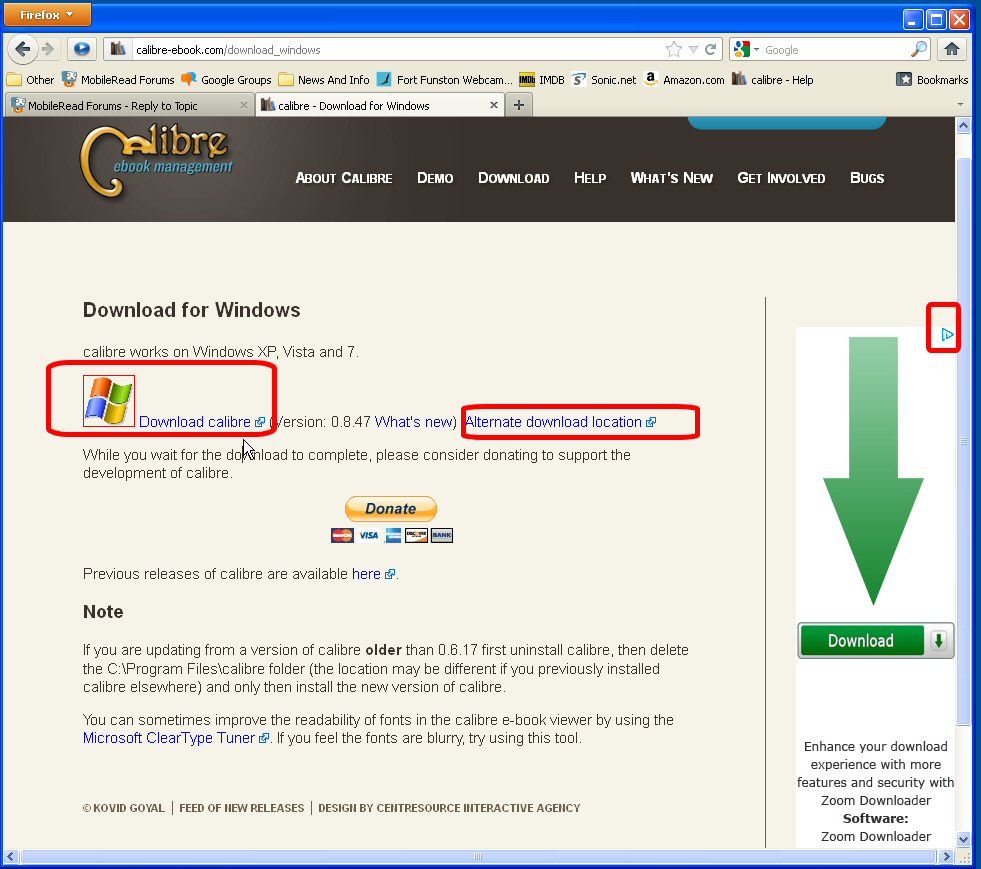The height and width of the screenshot is (869, 981).
Task: Open the Other bookmarks folder
Action: pyautogui.click(x=31, y=79)
